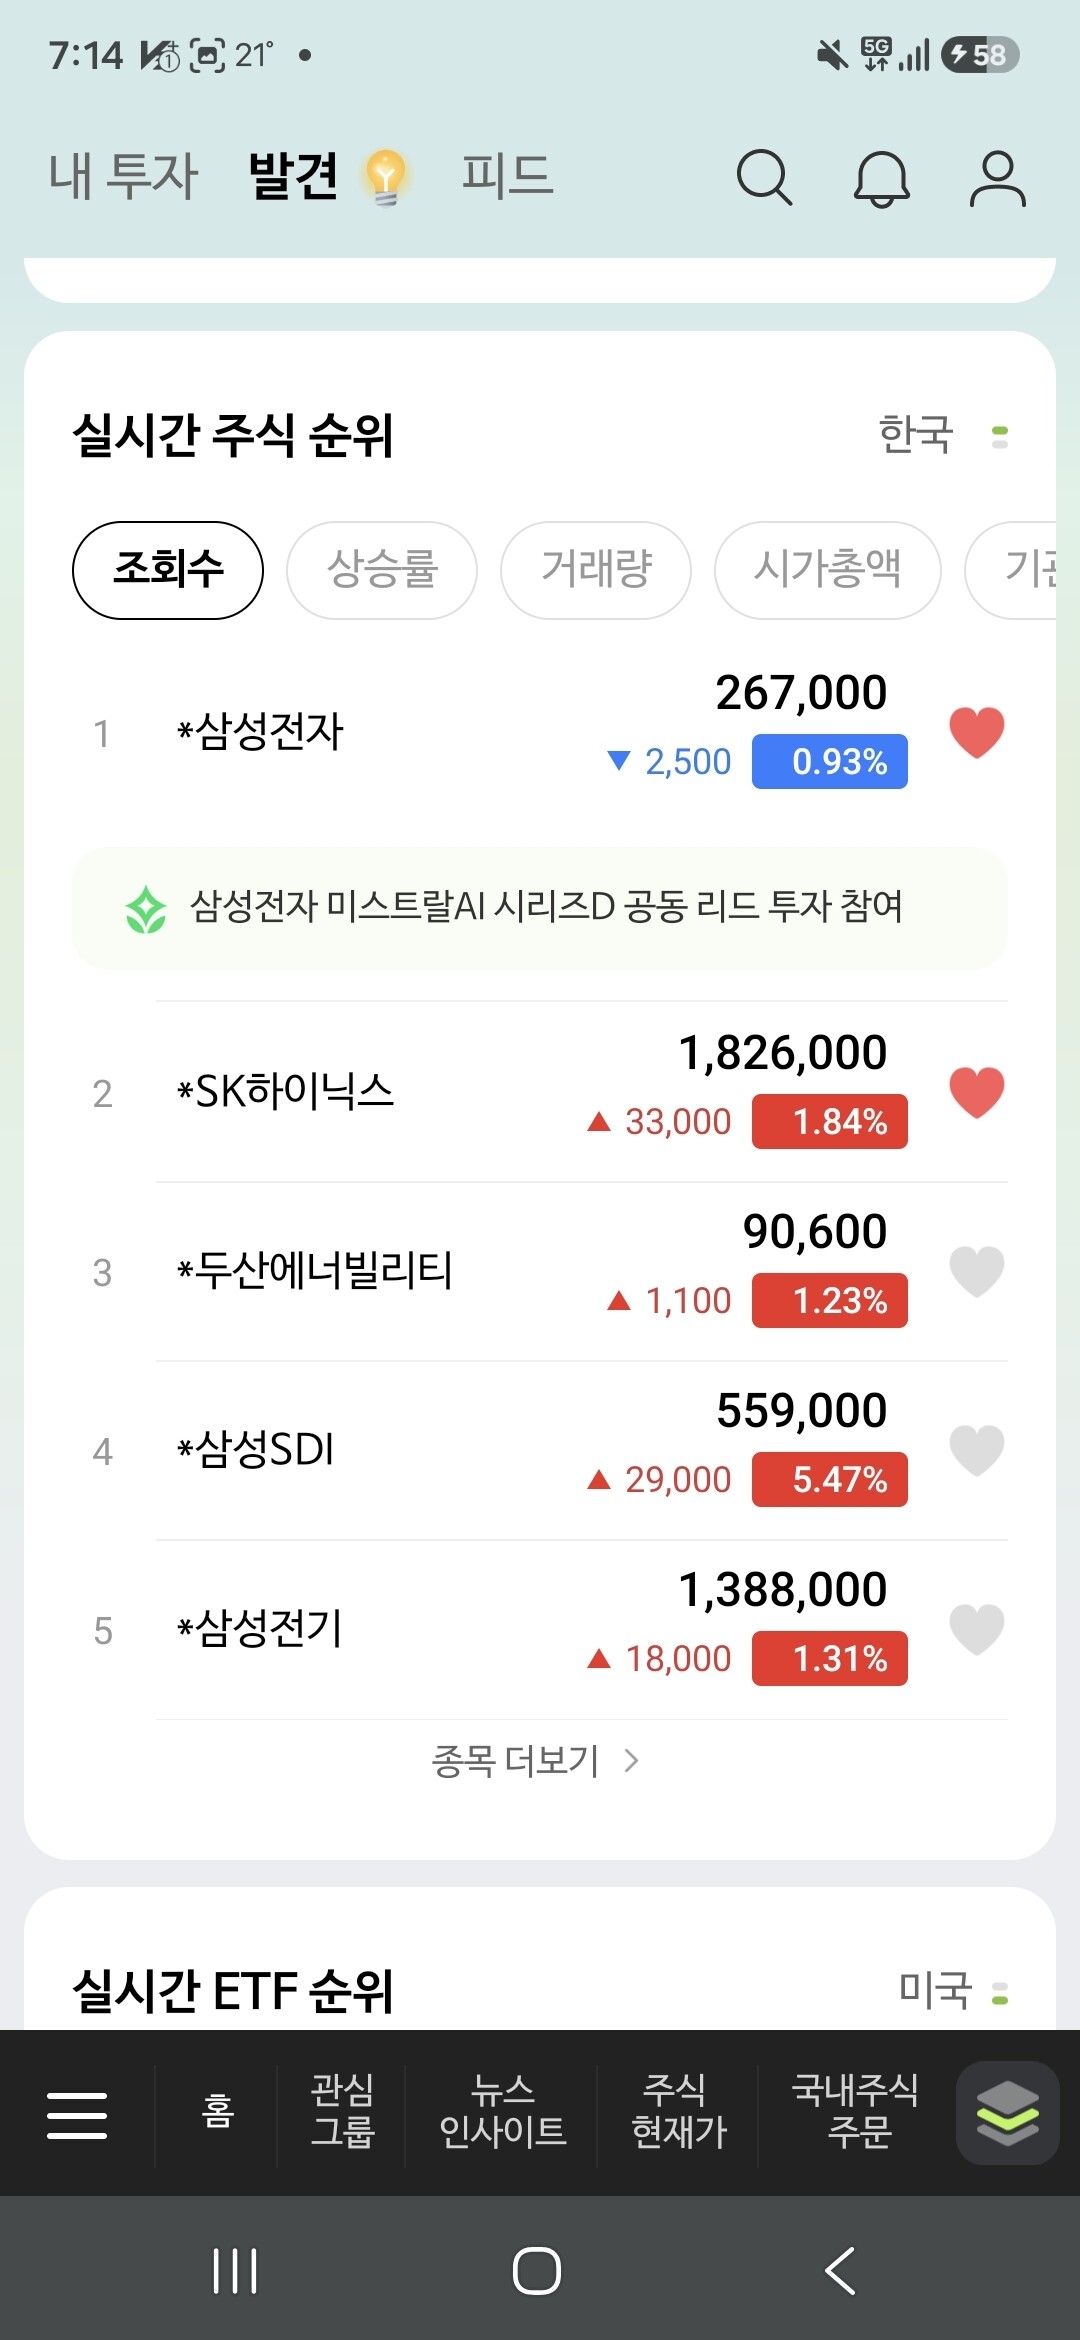
Task: Open 국내주식 주문 in bottom bar
Action: pyautogui.click(x=856, y=2111)
